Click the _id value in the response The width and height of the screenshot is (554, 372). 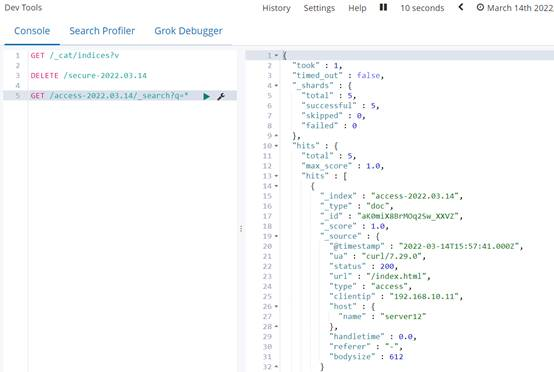pos(408,216)
